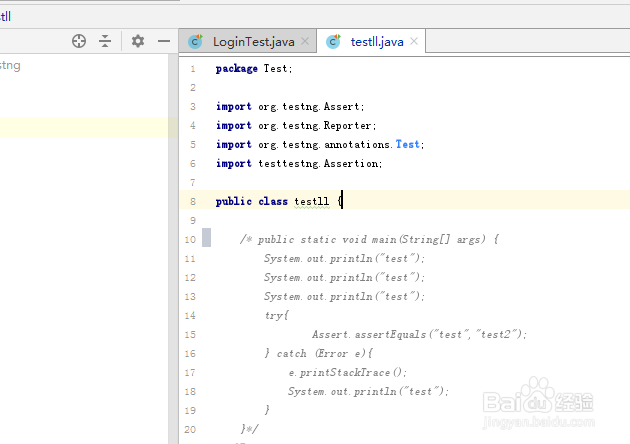Open project panel settings gear
Viewport: 630px width, 444px height.
pyautogui.click(x=138, y=41)
